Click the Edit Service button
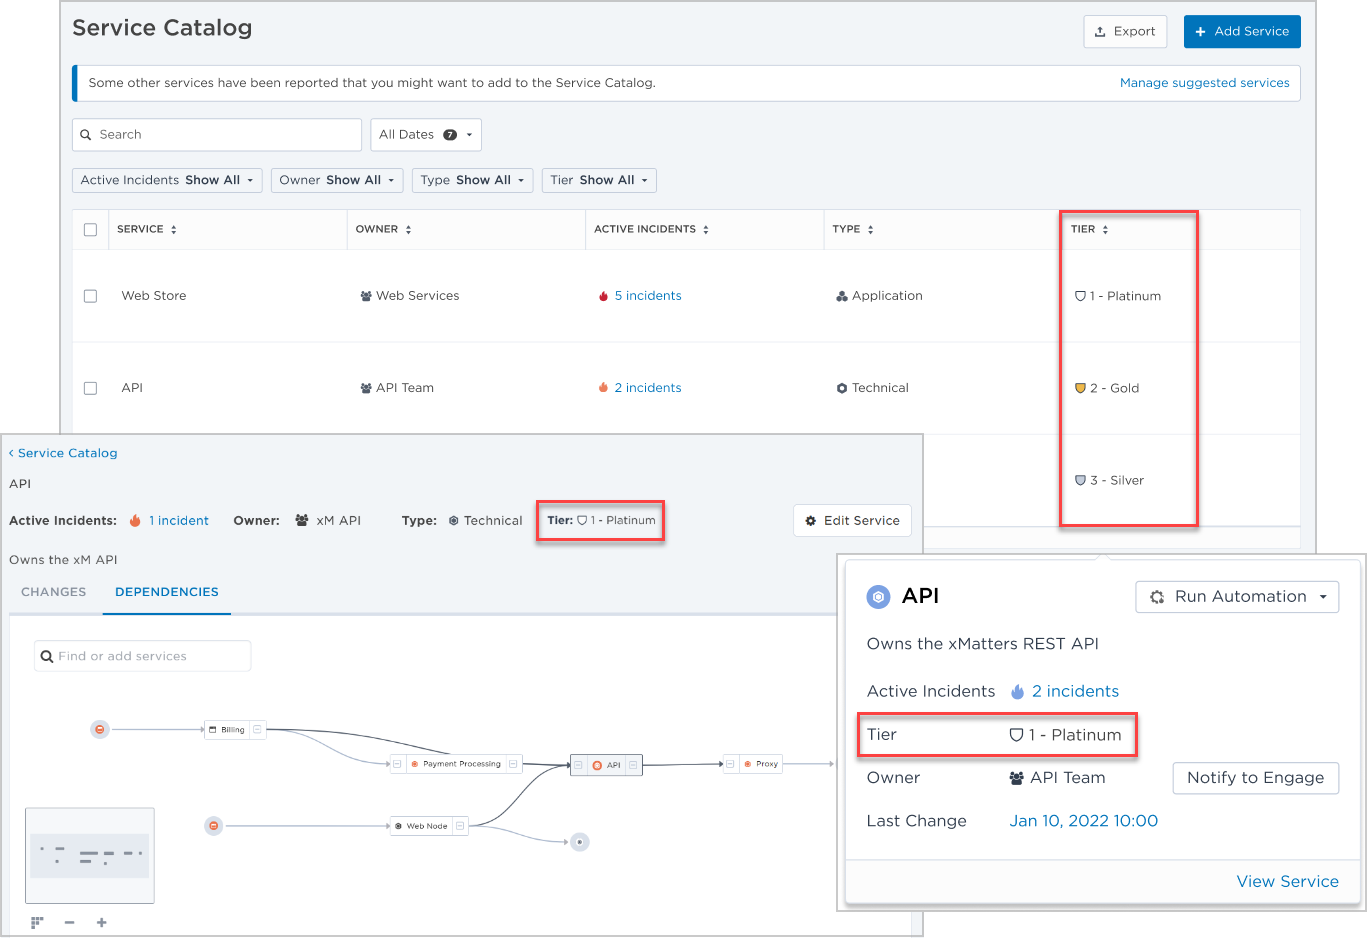The height and width of the screenshot is (938, 1367). point(852,521)
